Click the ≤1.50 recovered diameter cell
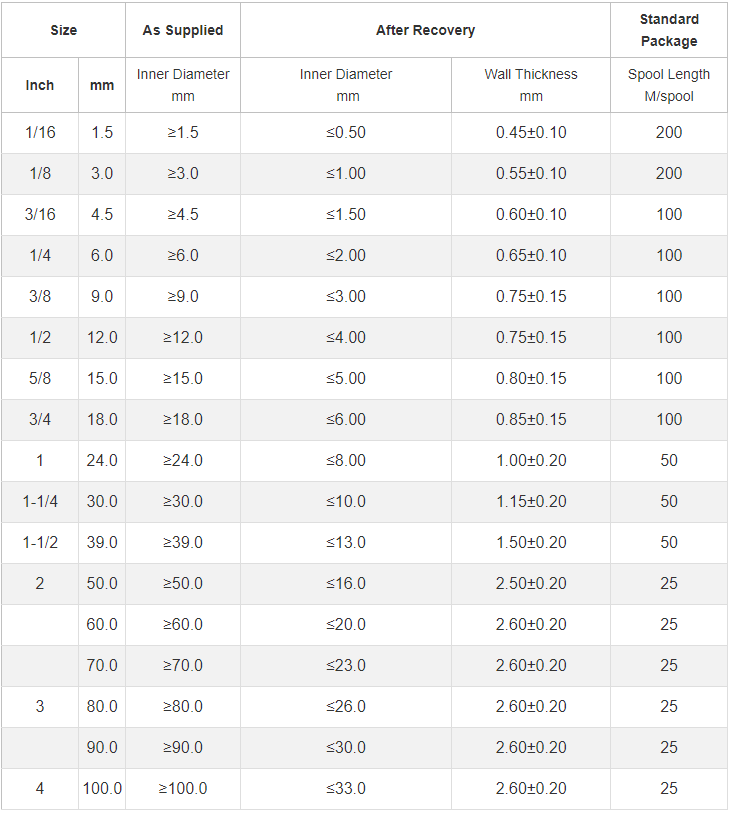The width and height of the screenshot is (731, 814). click(346, 214)
